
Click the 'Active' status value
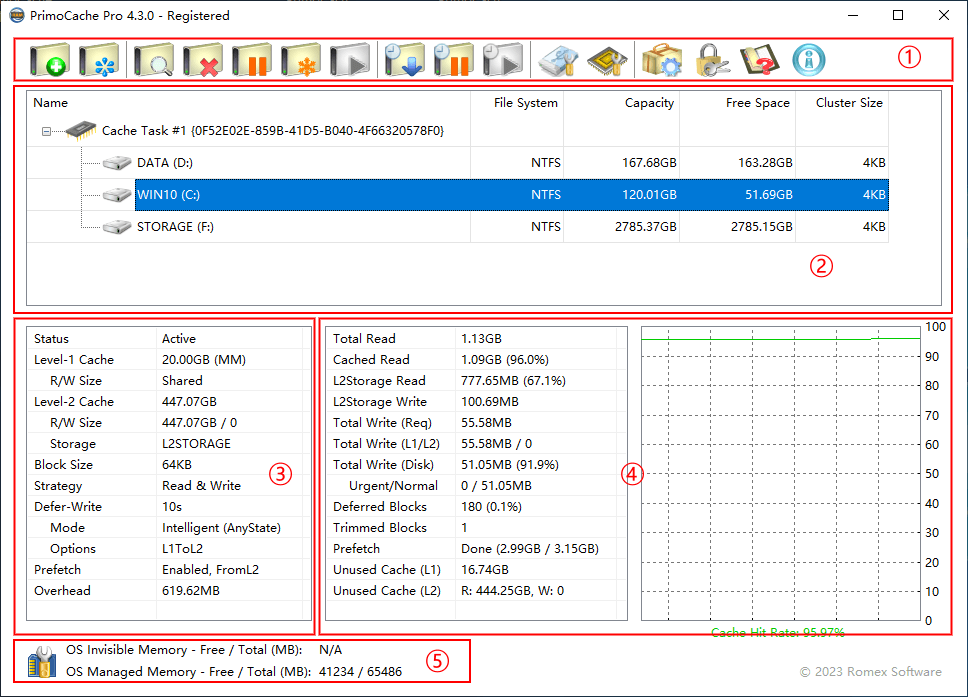(x=178, y=338)
